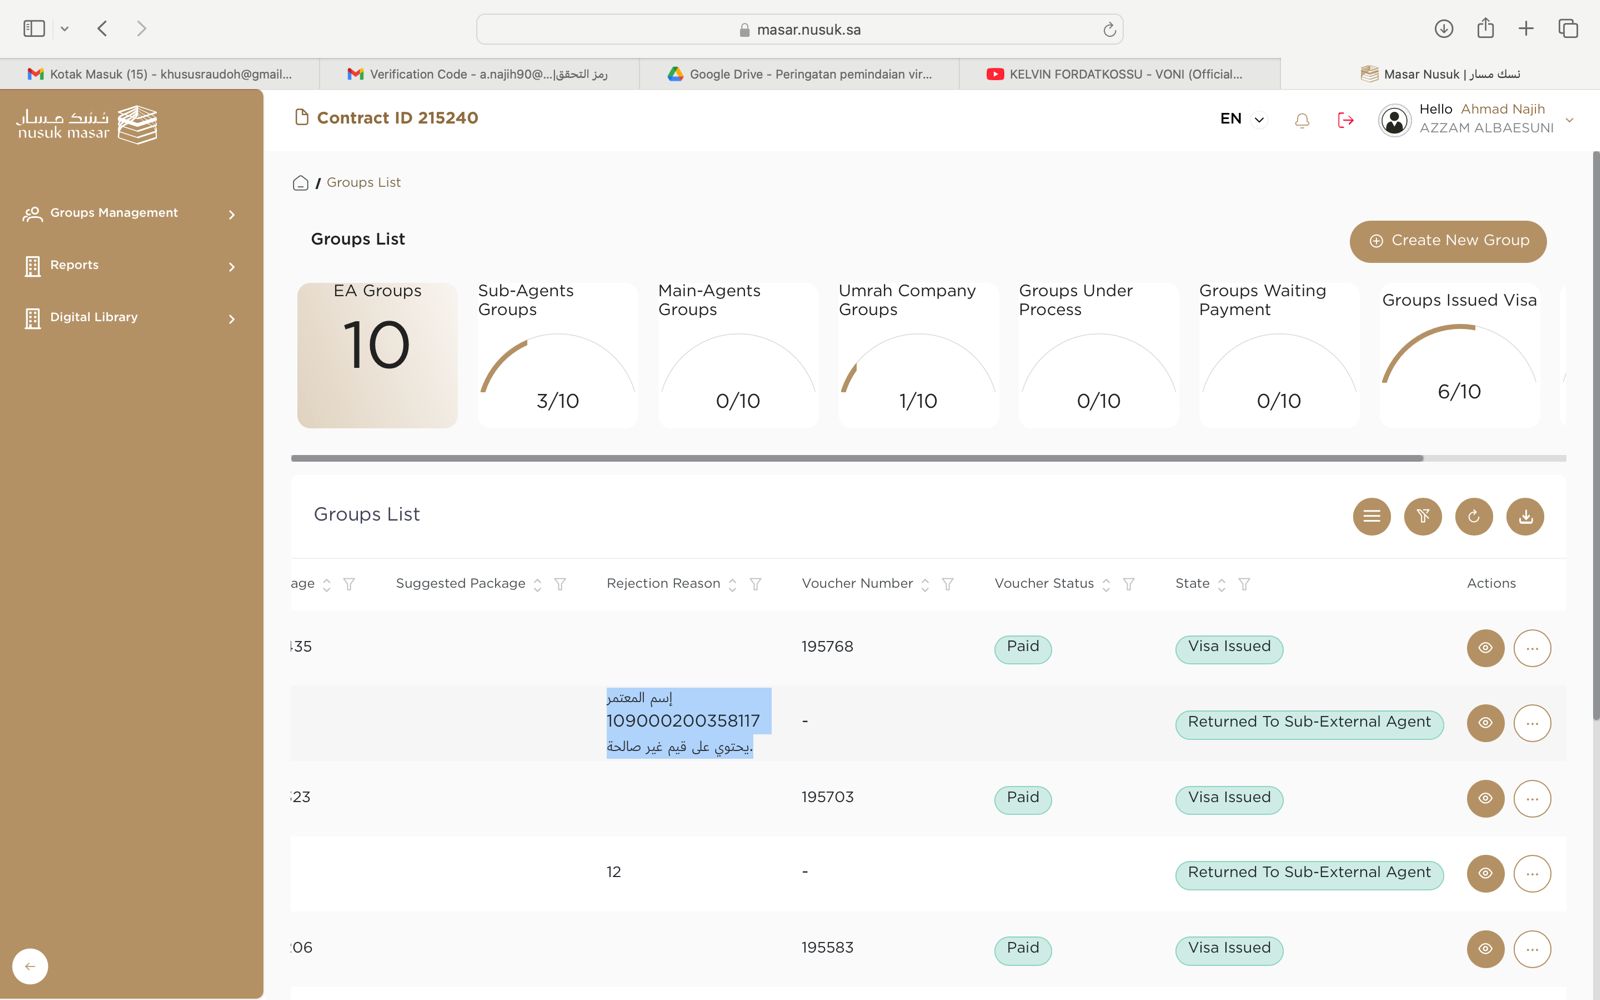Image resolution: width=1600 pixels, height=1000 pixels.
Task: Open the Reports sidebar menu item
Action: (130, 266)
